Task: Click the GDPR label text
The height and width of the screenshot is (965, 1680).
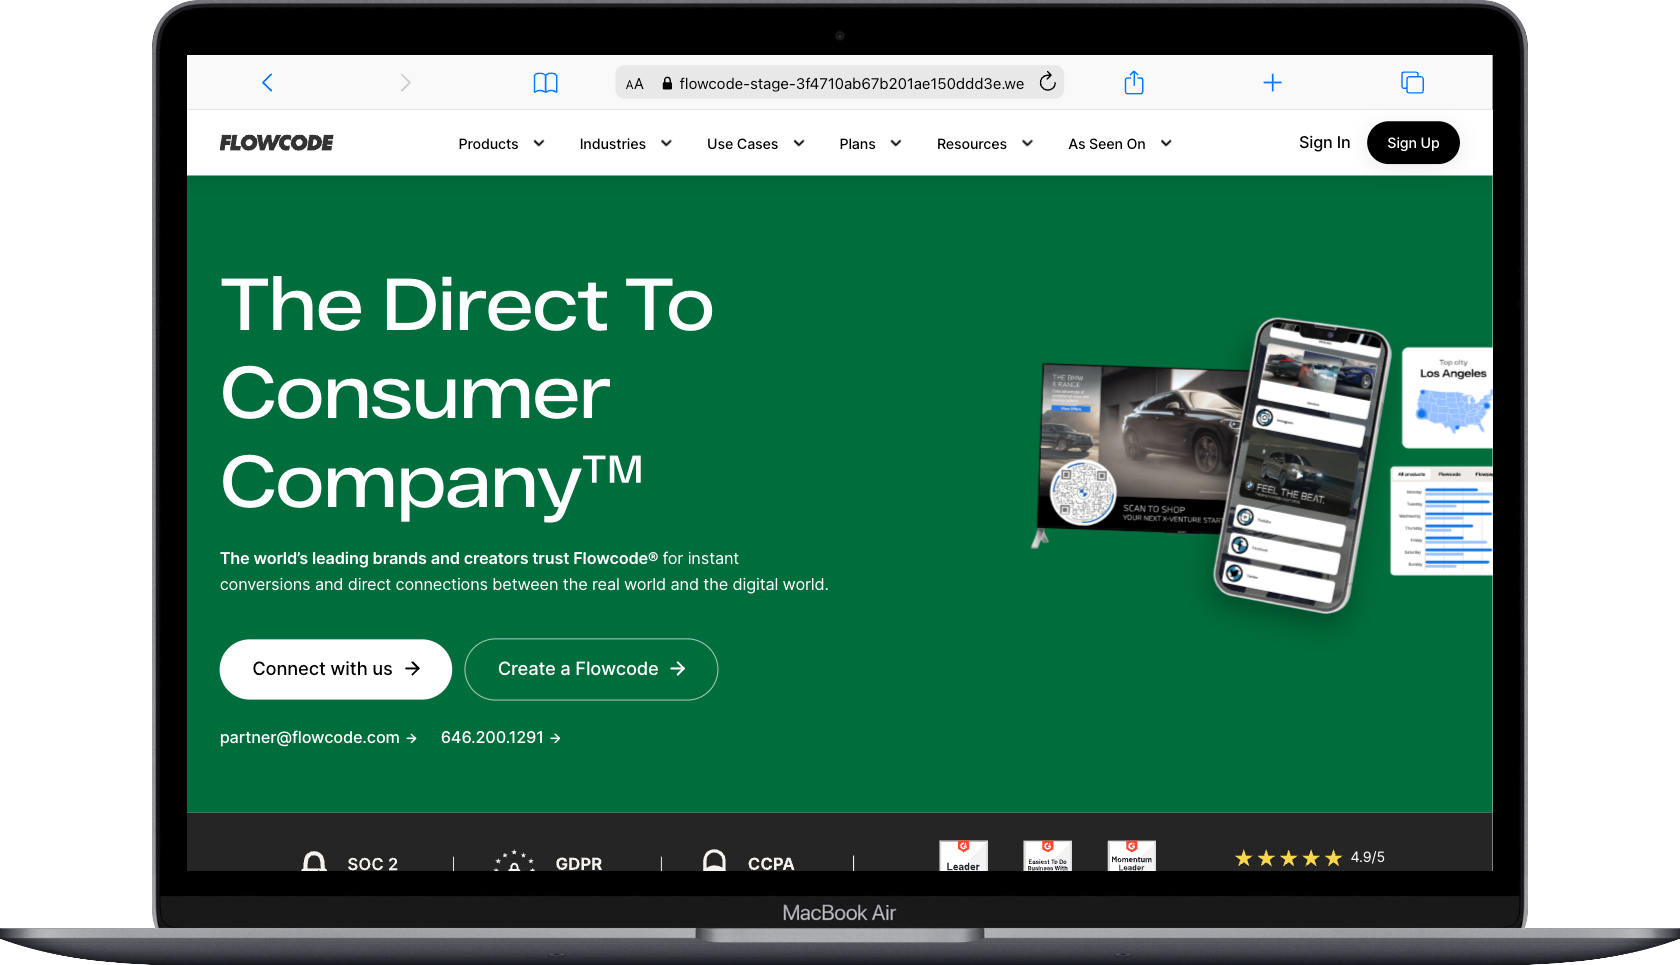Action: (579, 864)
